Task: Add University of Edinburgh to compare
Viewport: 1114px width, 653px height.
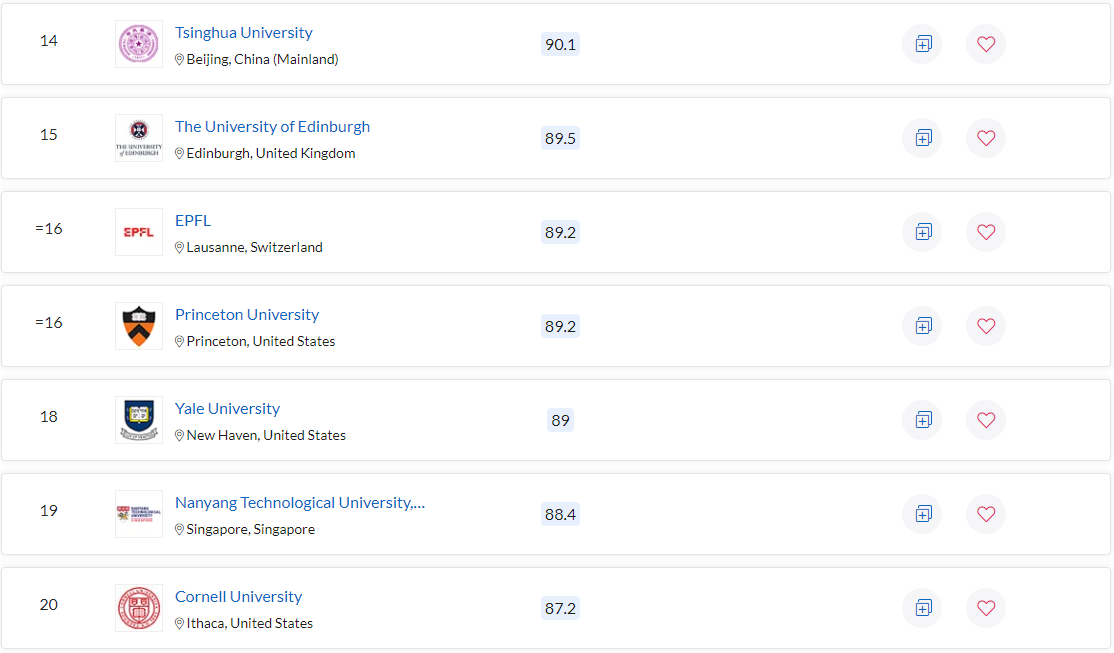Action: click(x=922, y=138)
